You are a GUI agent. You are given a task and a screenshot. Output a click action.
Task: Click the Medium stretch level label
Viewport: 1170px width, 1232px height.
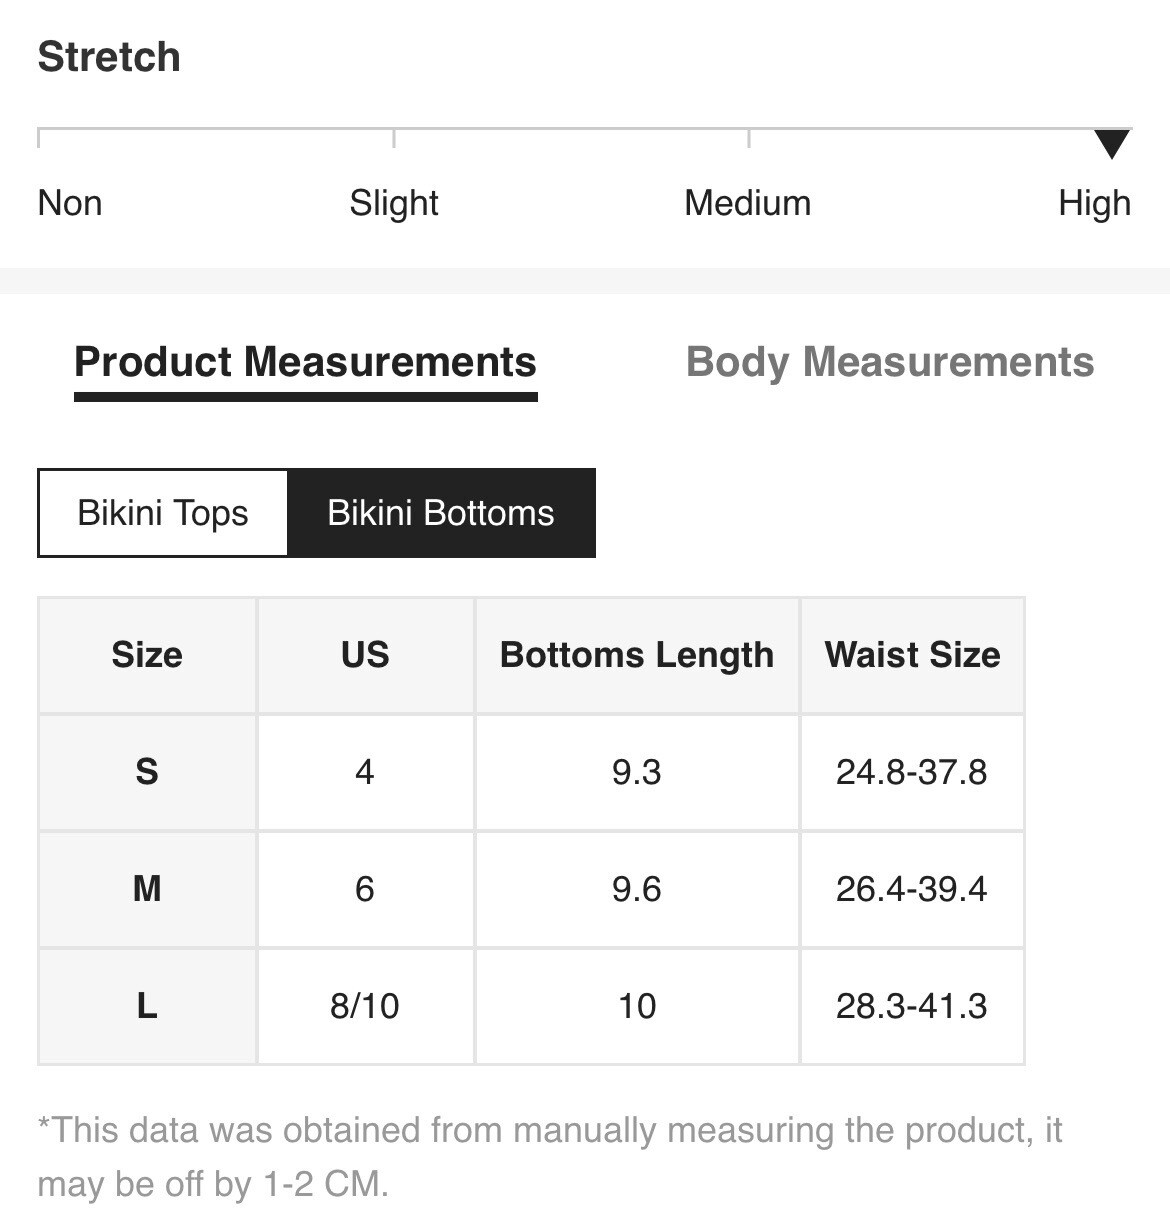click(747, 203)
